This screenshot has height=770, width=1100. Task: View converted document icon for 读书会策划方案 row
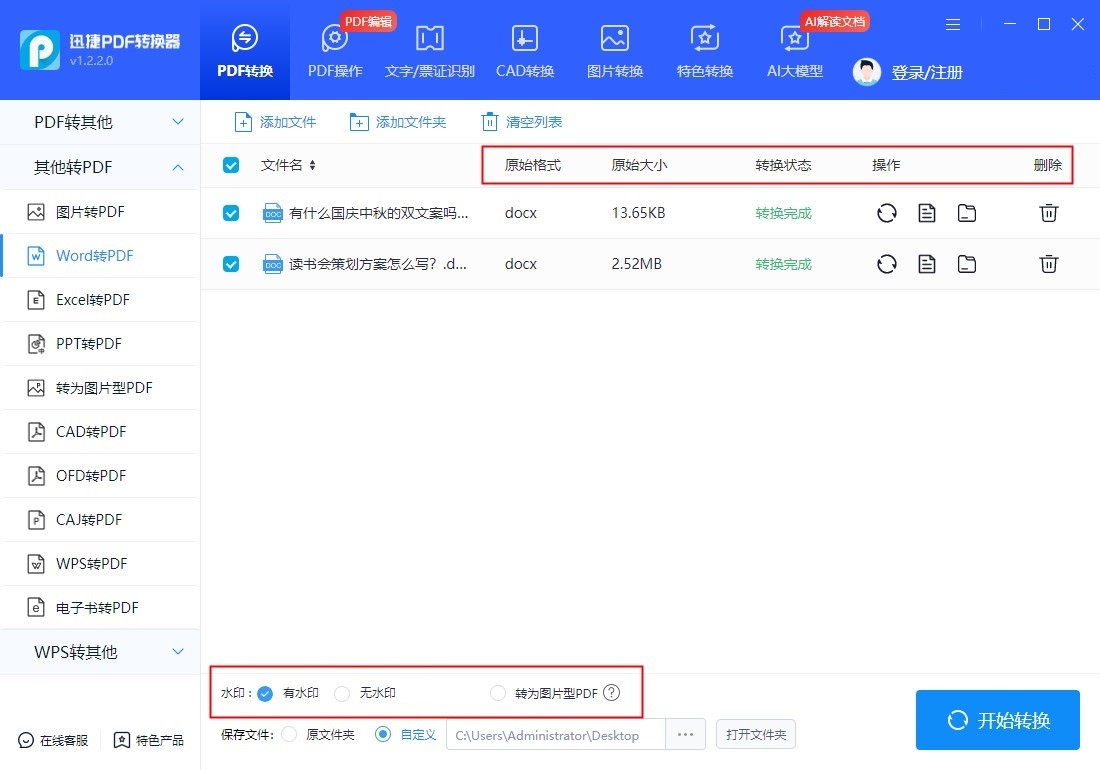pyautogui.click(x=926, y=263)
